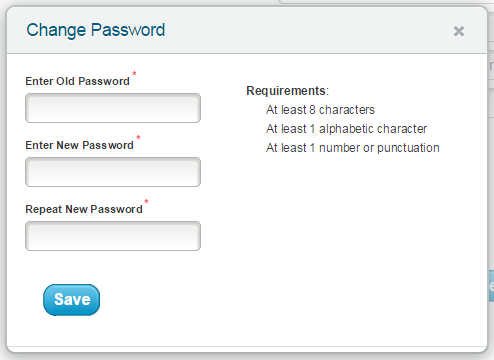Select the 'At least 1 alphabetic character' line
The height and width of the screenshot is (360, 494).
coord(346,129)
